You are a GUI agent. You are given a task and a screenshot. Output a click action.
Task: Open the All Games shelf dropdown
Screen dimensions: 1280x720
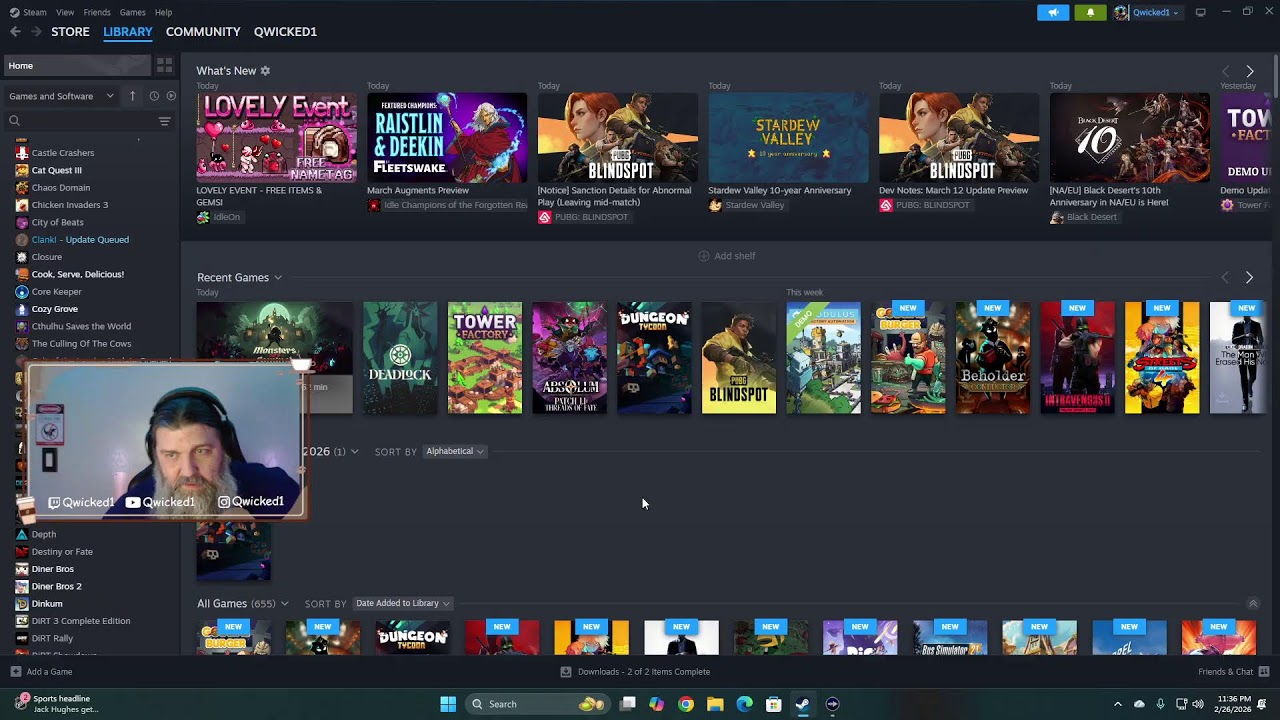284,604
